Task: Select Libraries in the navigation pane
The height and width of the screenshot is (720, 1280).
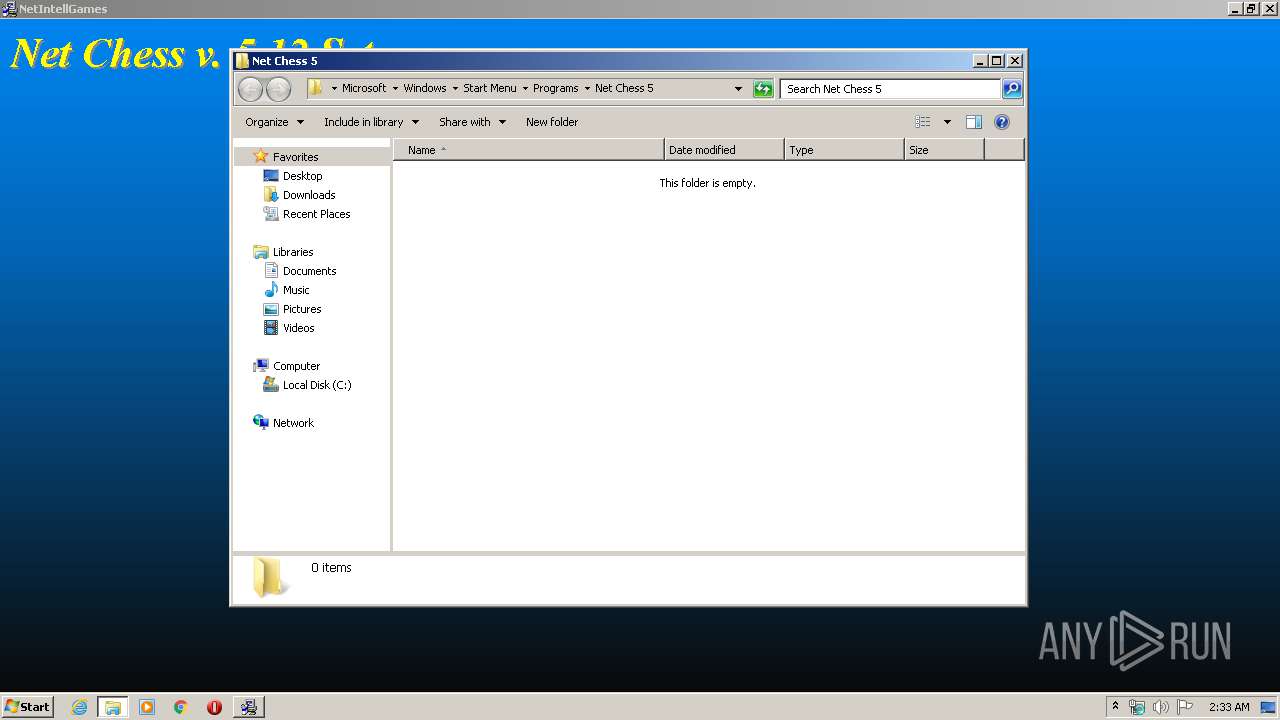Action: point(293,252)
